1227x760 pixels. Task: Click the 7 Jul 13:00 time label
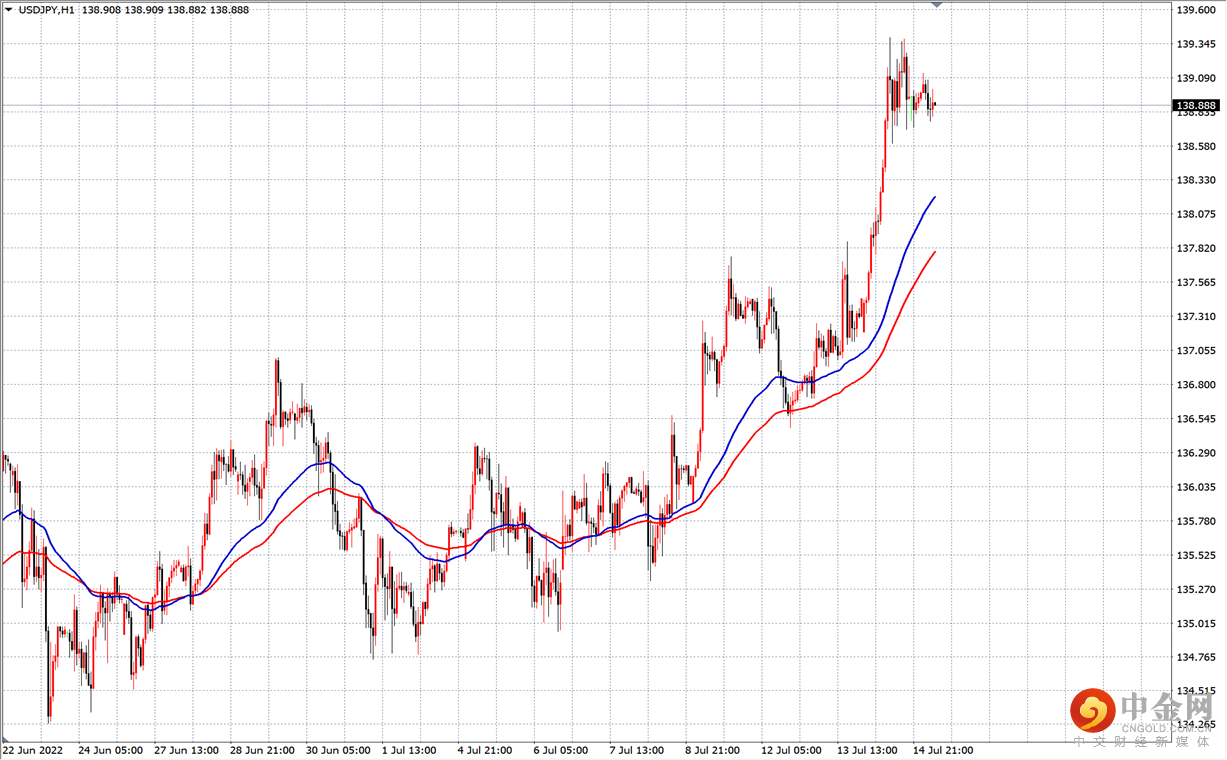pos(639,750)
